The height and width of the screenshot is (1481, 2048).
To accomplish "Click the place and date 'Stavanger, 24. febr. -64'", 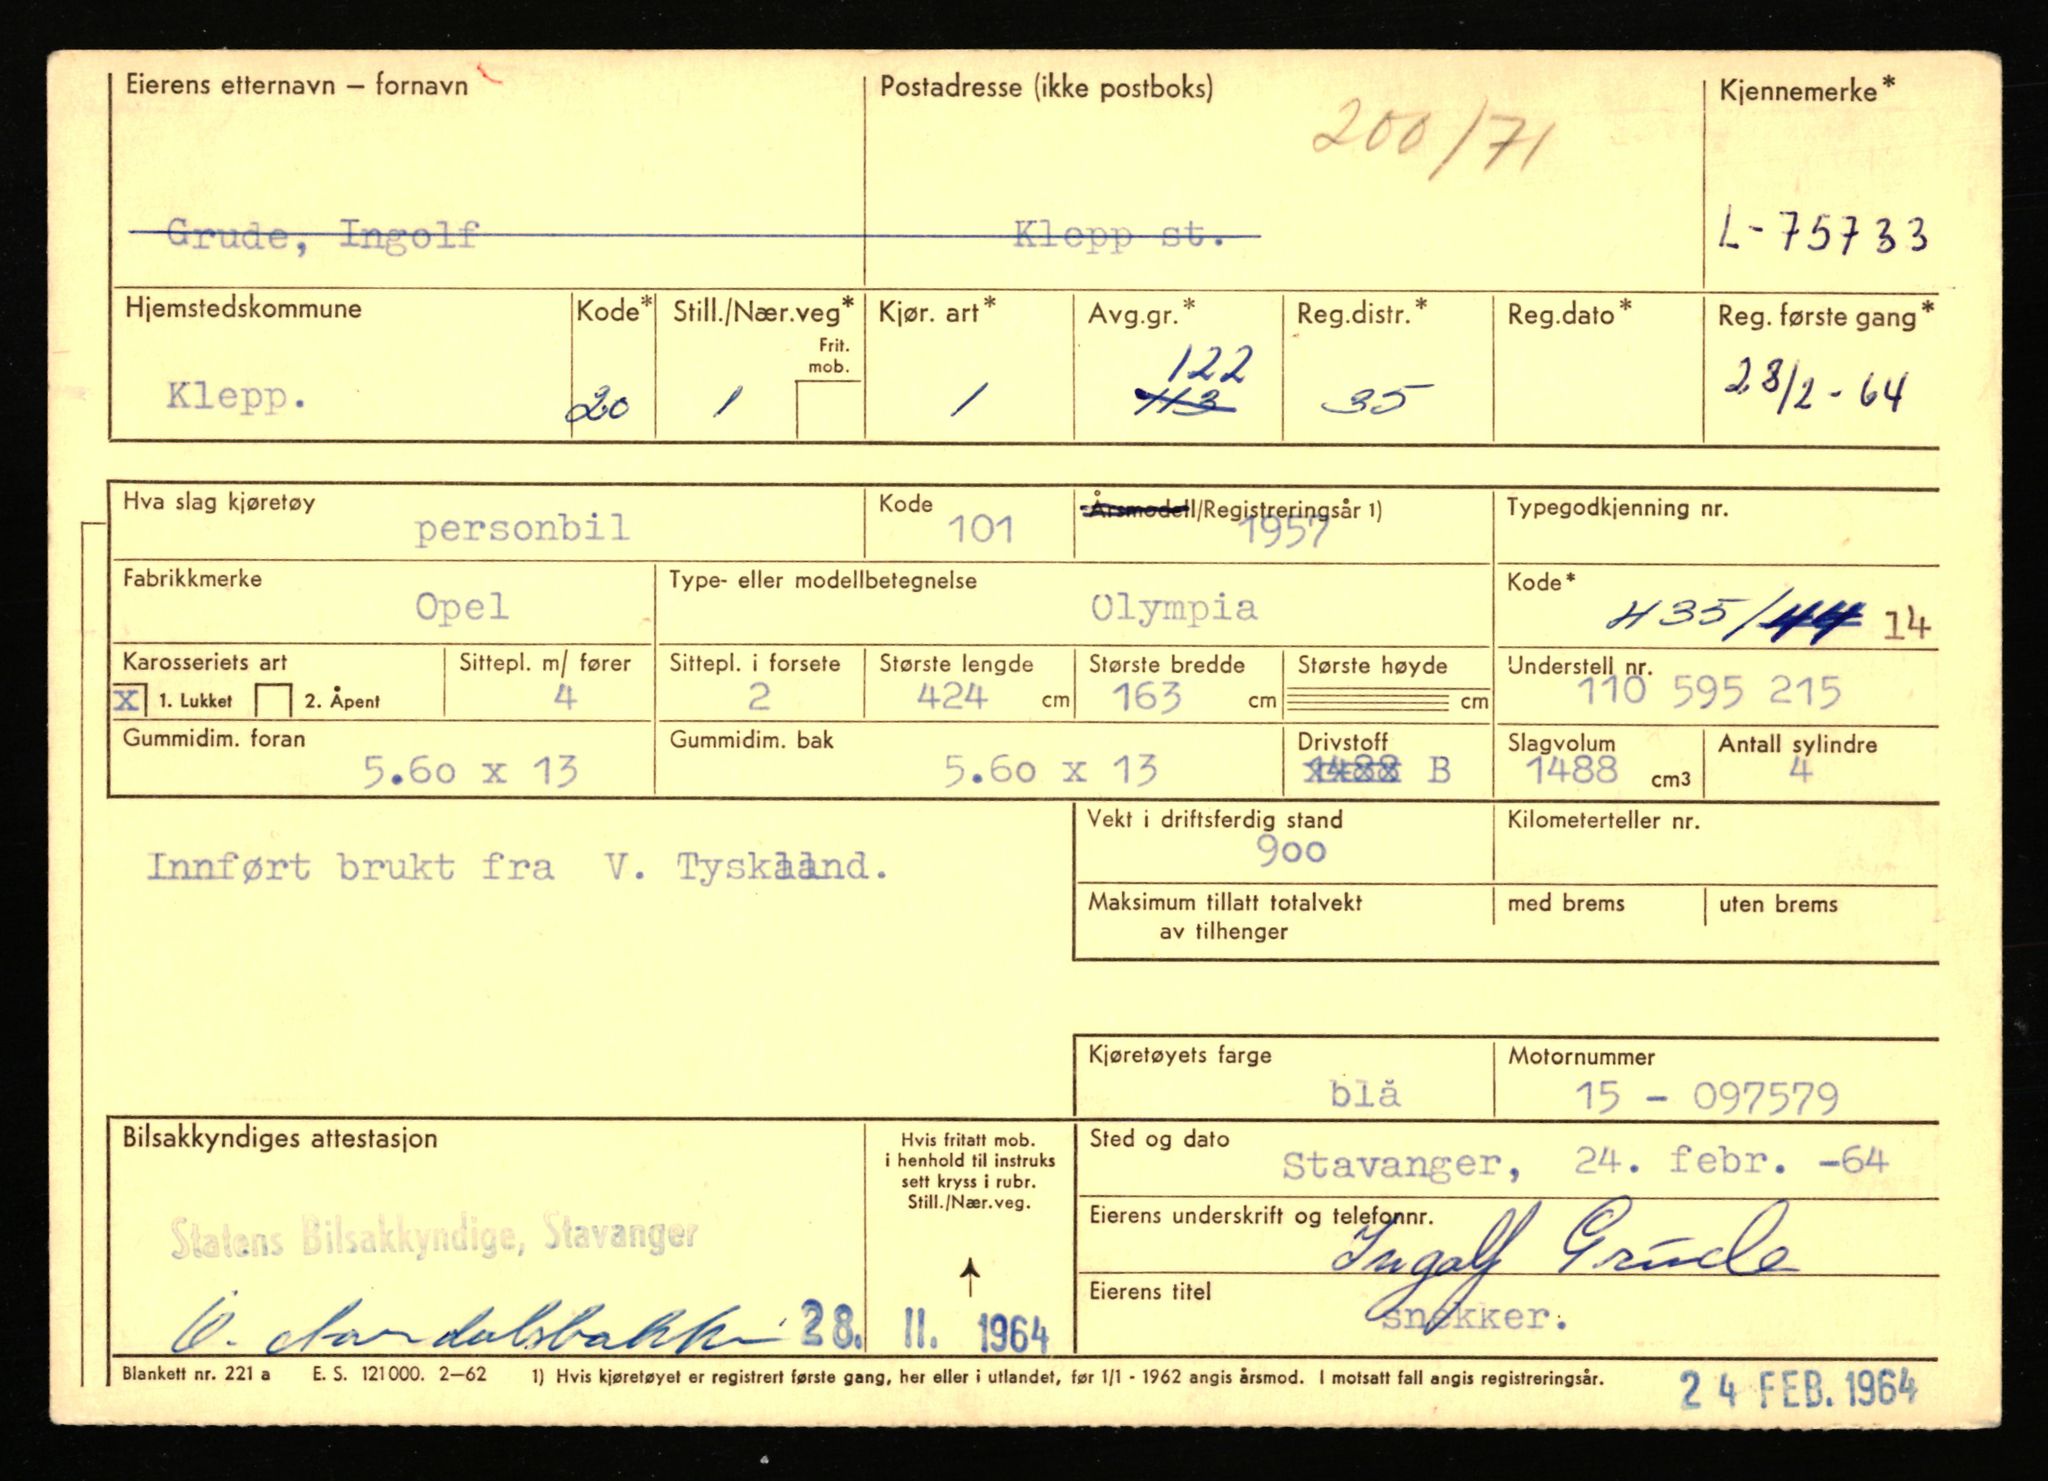I will (x=1585, y=1163).
